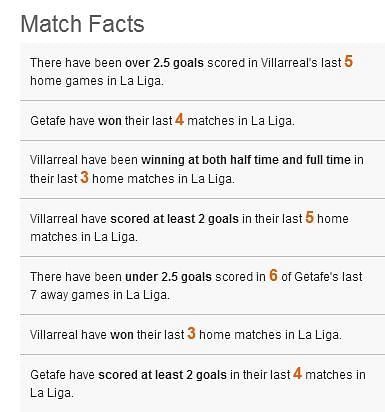Click the orange 5 before 'home matches'
Screen dimensions: 385x412
pyautogui.click(x=310, y=217)
